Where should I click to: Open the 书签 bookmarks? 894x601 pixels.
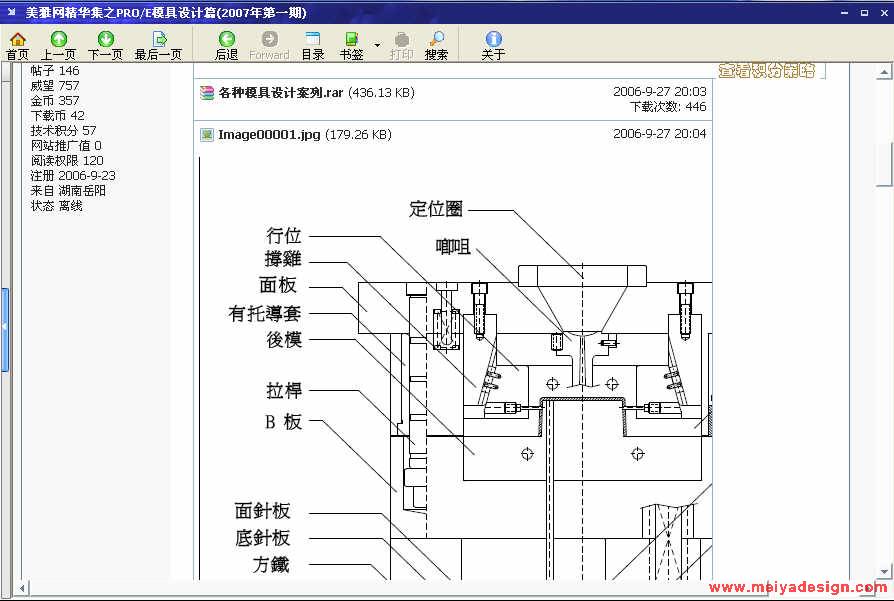pyautogui.click(x=351, y=45)
